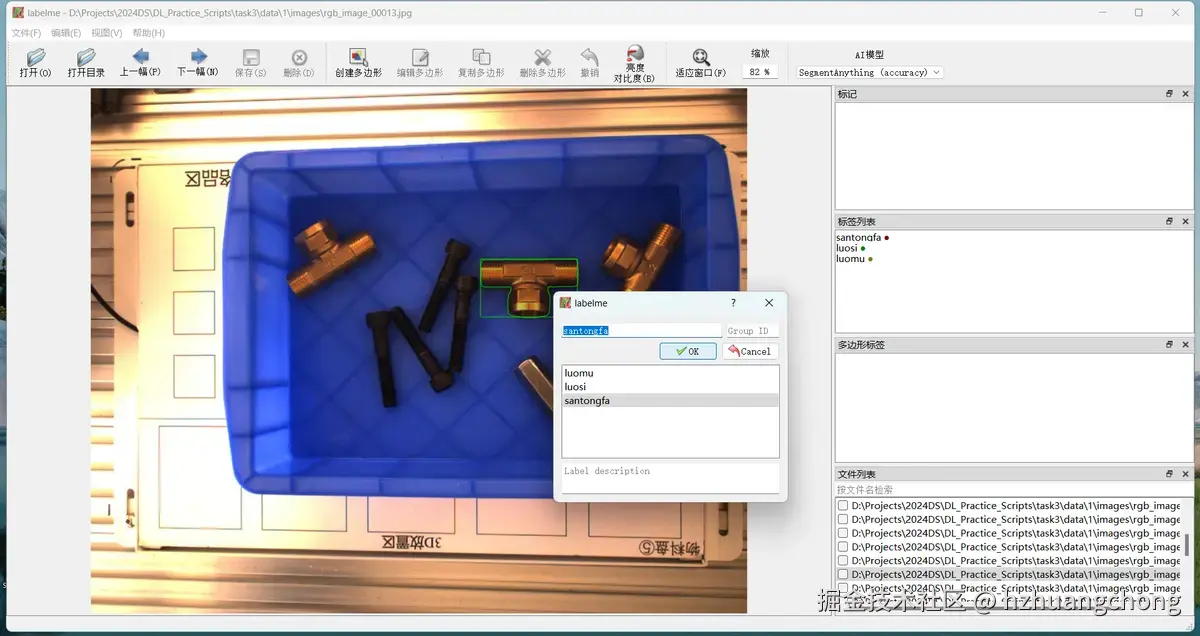1200x636 pixels.
Task: Click the ? help button in labelme dialog
Action: (x=733, y=303)
